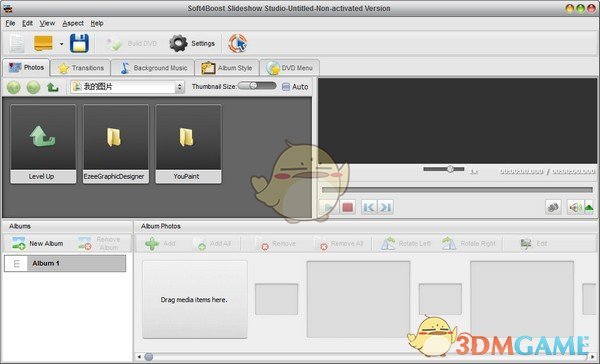Switch to the DVD Menu tab
Viewport: 600px width, 364px height.
click(290, 68)
